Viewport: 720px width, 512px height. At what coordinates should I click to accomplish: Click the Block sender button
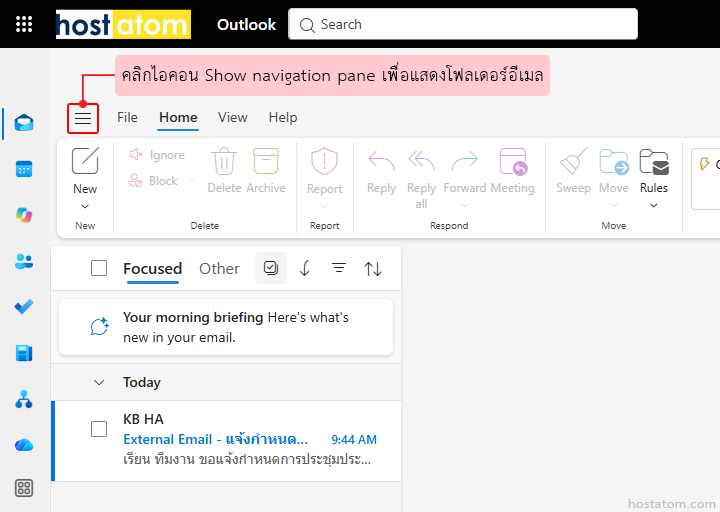click(153, 180)
